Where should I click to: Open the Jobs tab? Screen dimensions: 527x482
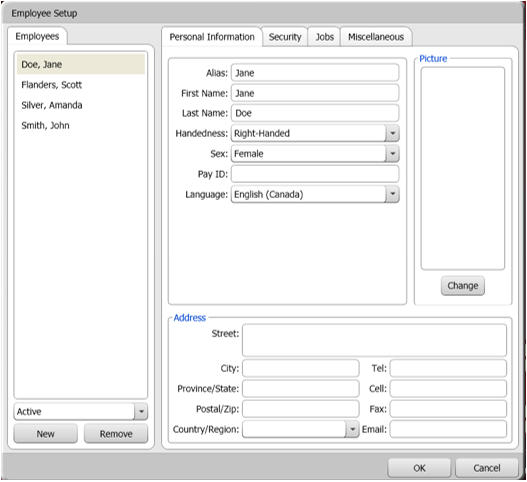click(324, 37)
